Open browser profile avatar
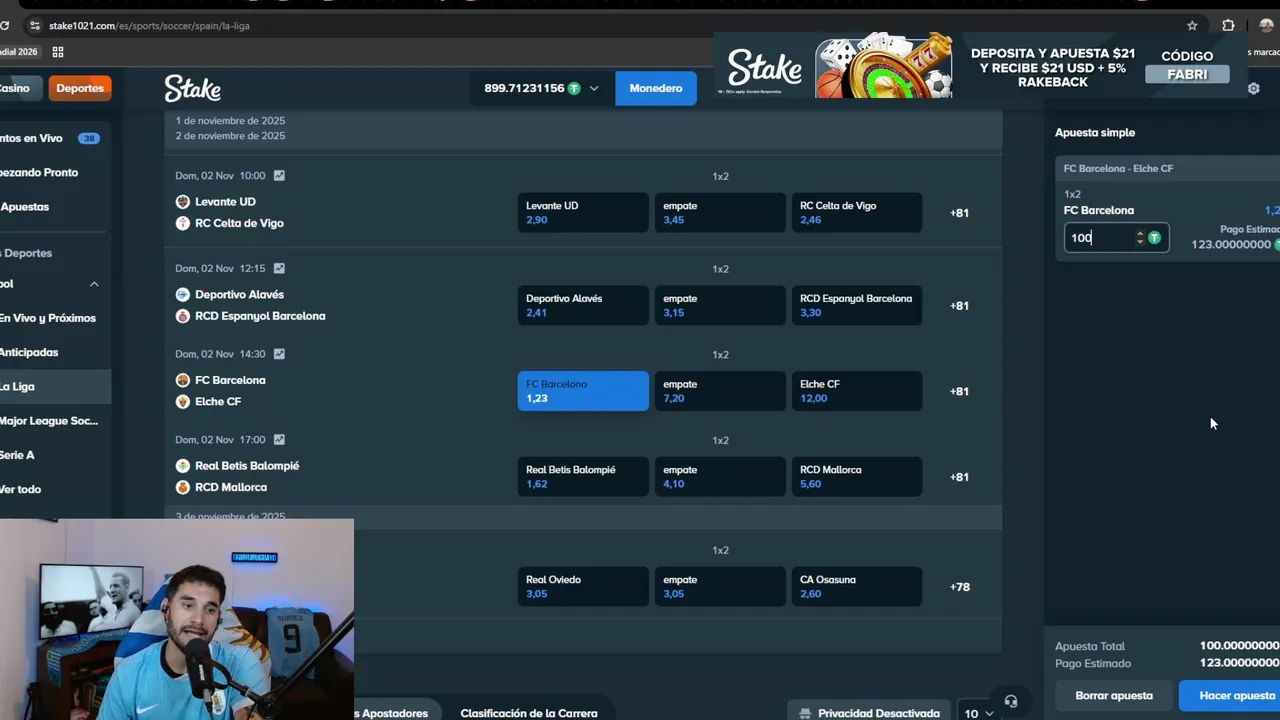Image resolution: width=1280 pixels, height=720 pixels. click(x=1266, y=25)
